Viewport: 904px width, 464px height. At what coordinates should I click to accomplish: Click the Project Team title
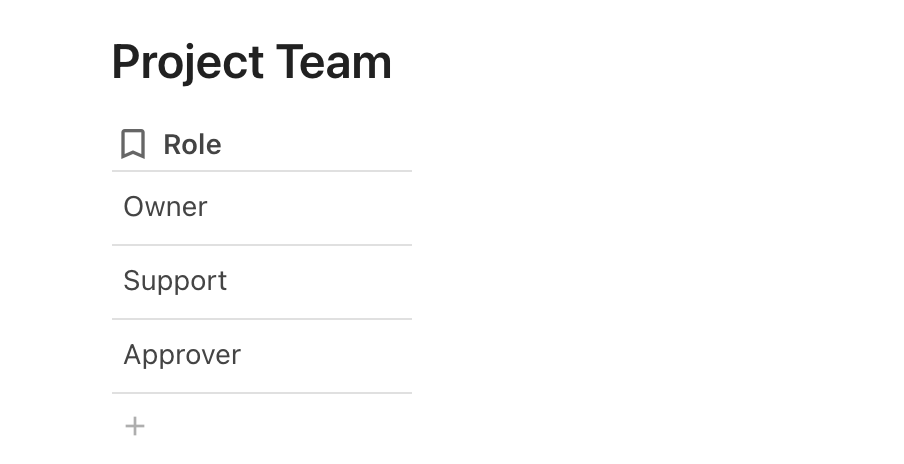click(x=251, y=62)
